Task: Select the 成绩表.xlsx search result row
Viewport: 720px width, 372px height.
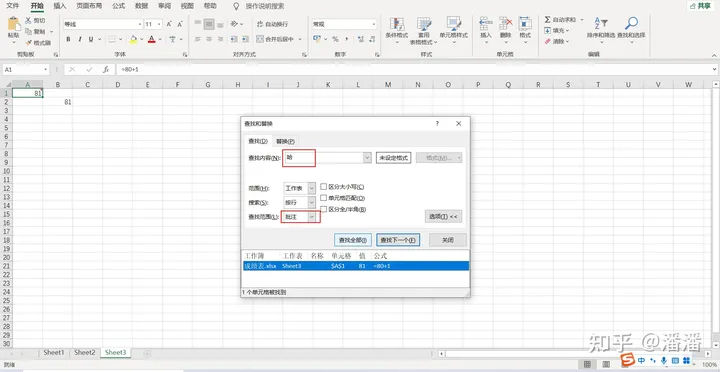Action: pos(355,266)
